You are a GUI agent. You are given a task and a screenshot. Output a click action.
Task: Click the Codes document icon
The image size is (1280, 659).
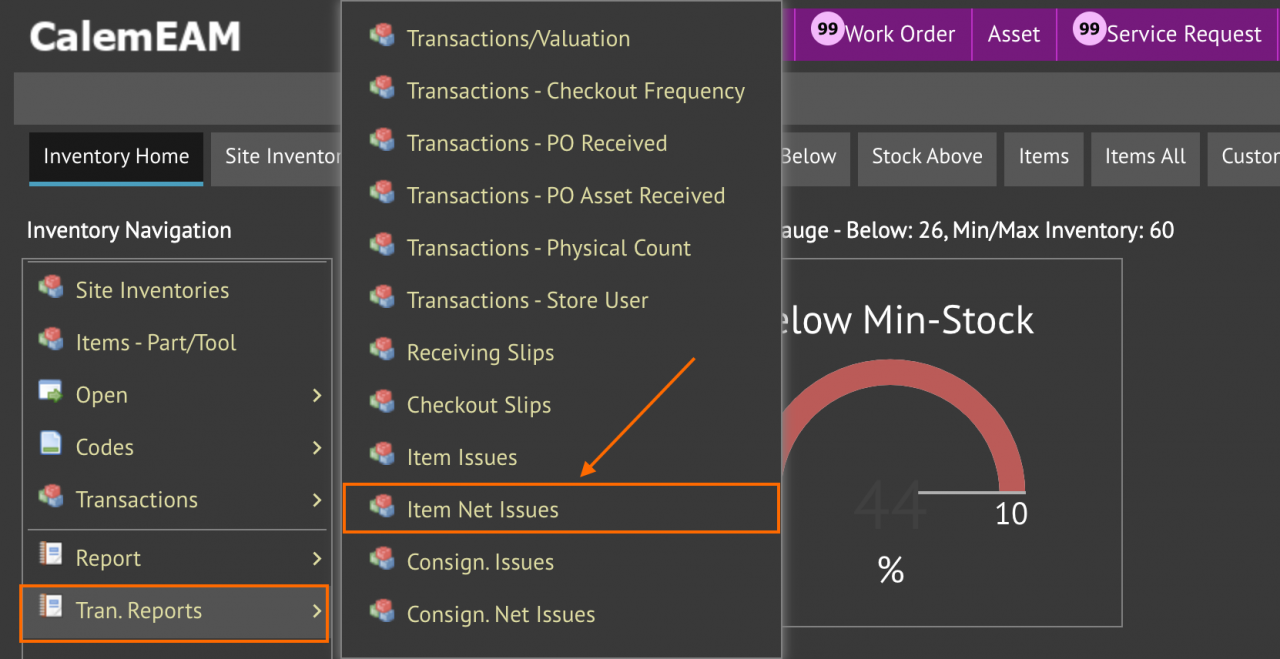[x=50, y=444]
